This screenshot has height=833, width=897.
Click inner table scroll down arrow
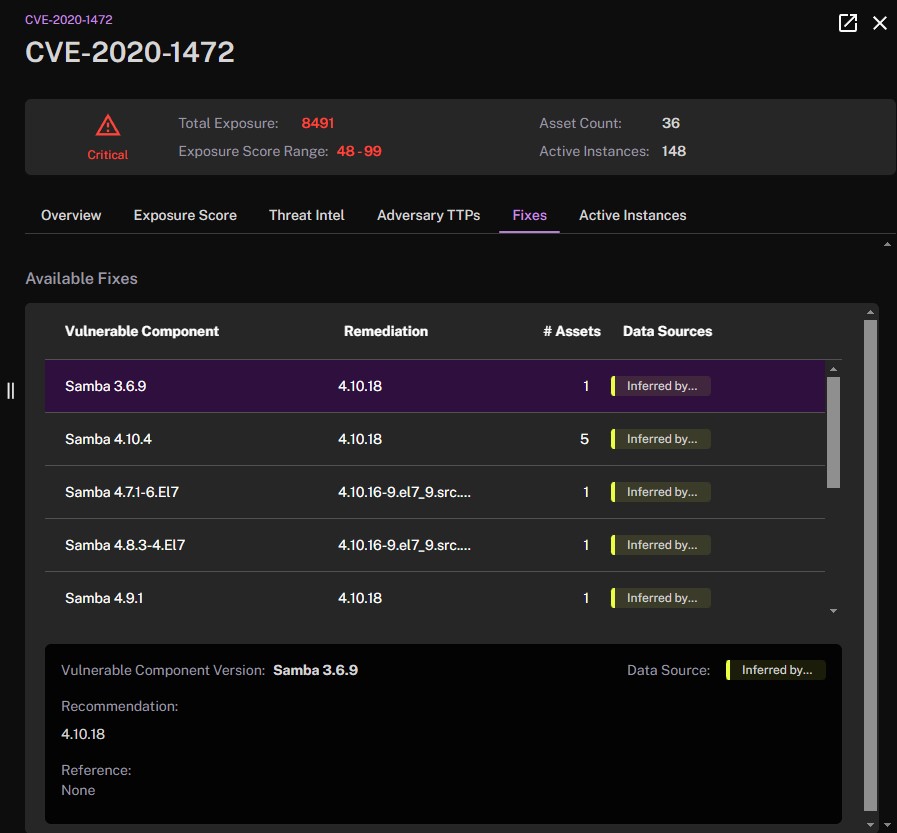834,611
